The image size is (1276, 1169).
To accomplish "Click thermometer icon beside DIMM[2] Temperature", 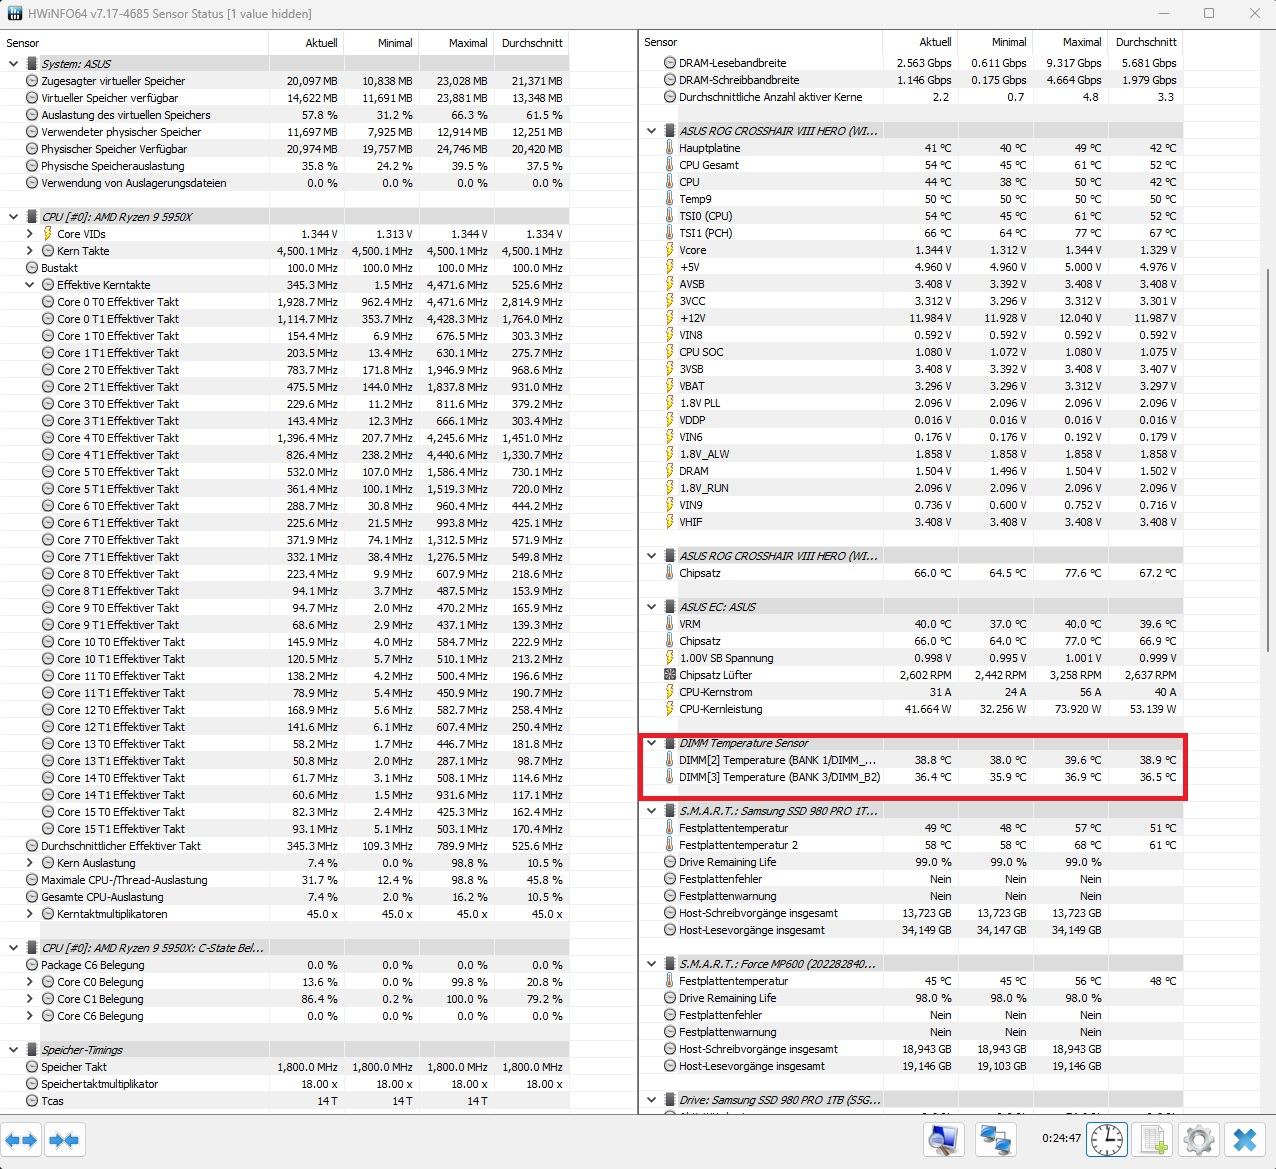I will point(670,760).
